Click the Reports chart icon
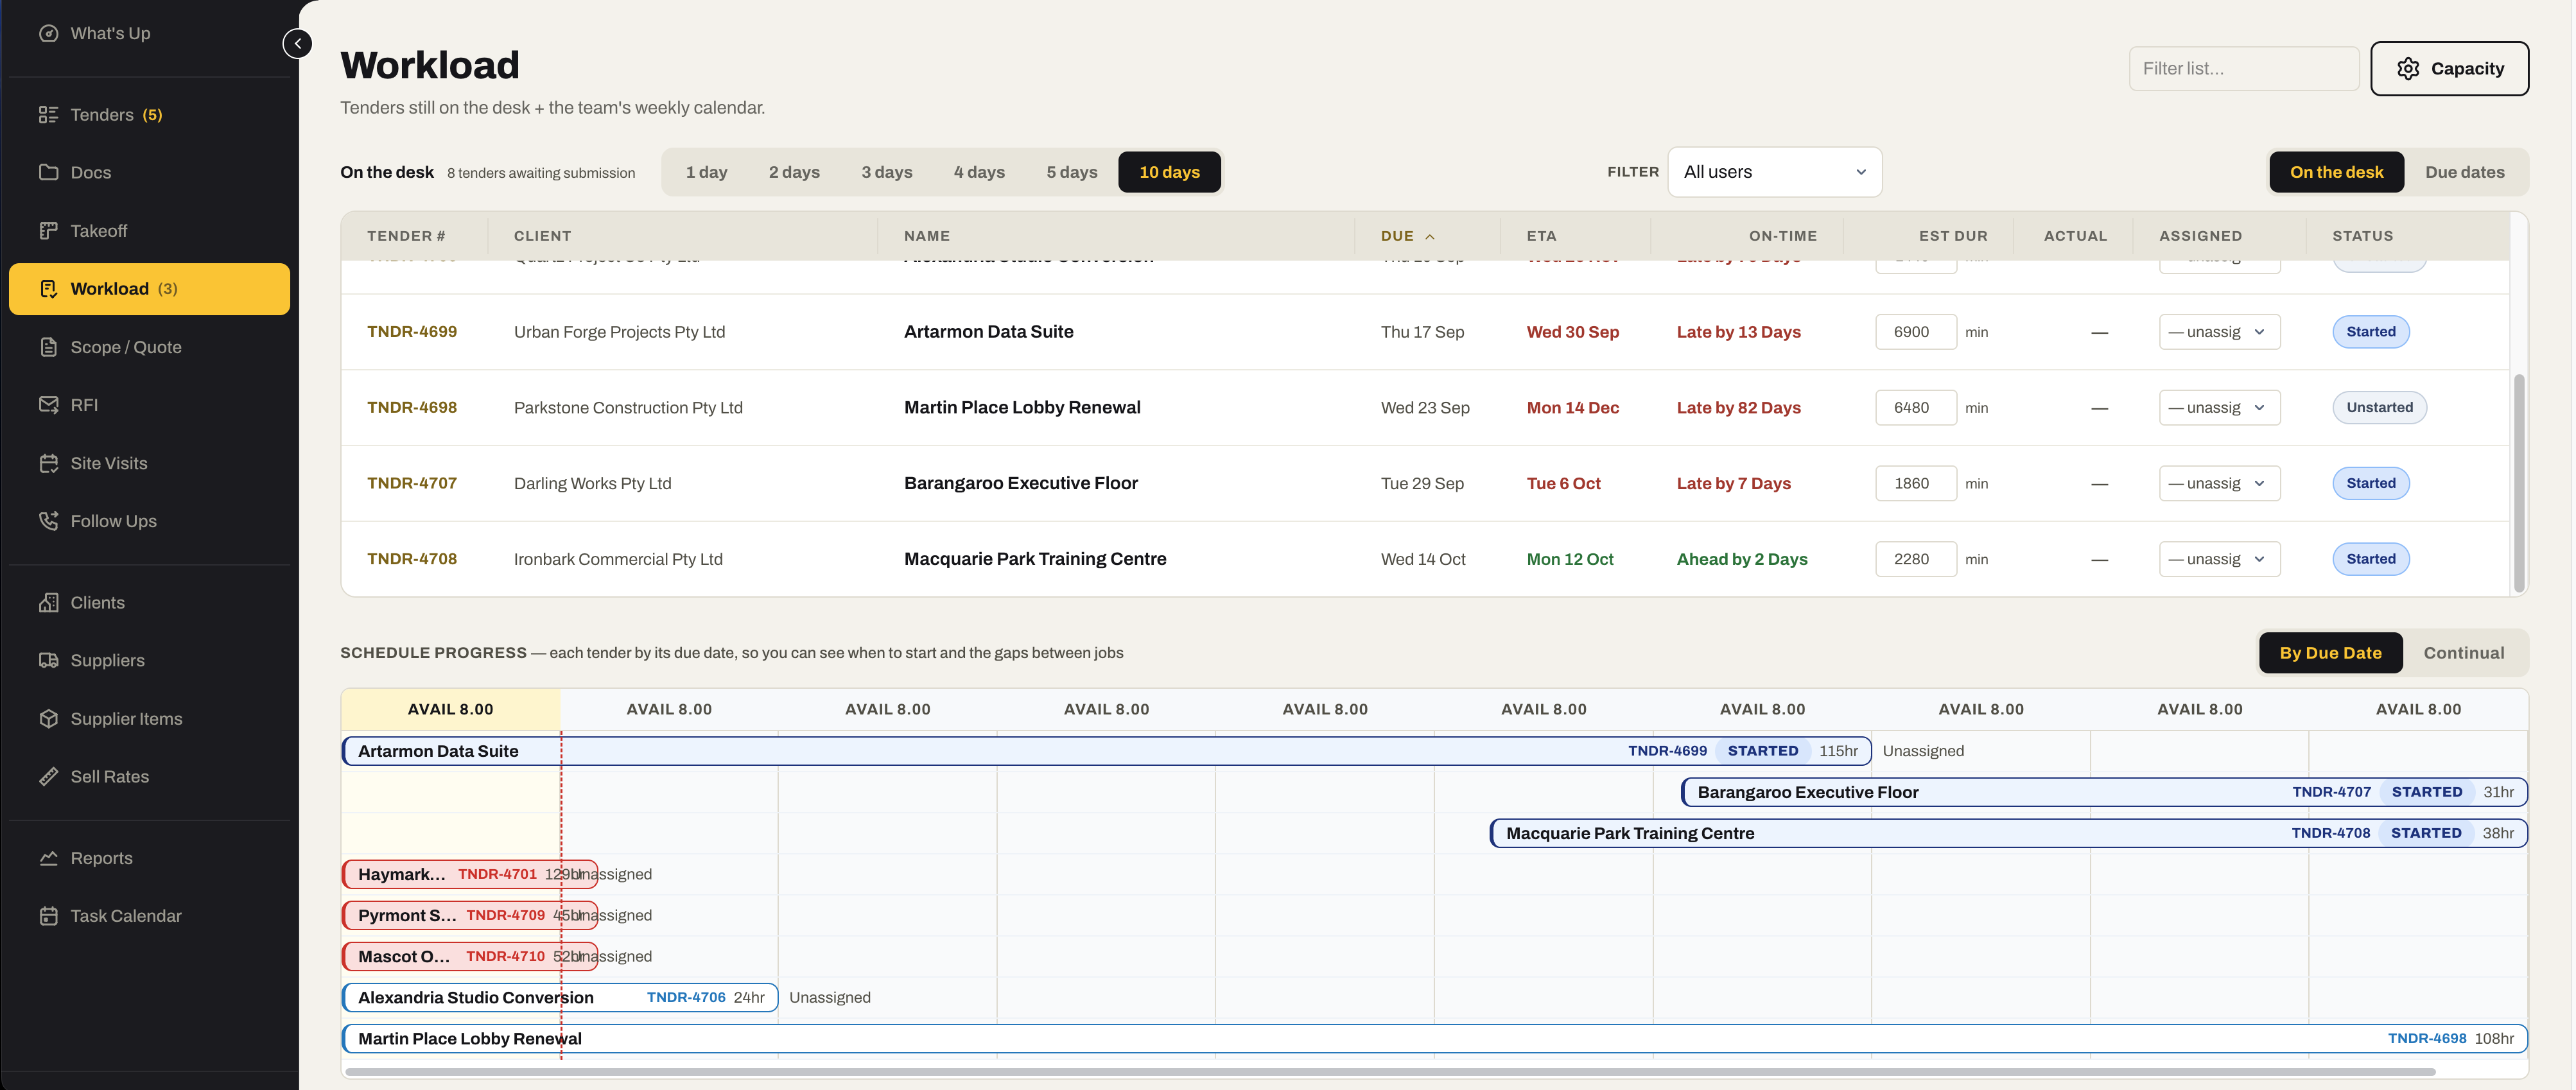 pyautogui.click(x=48, y=858)
